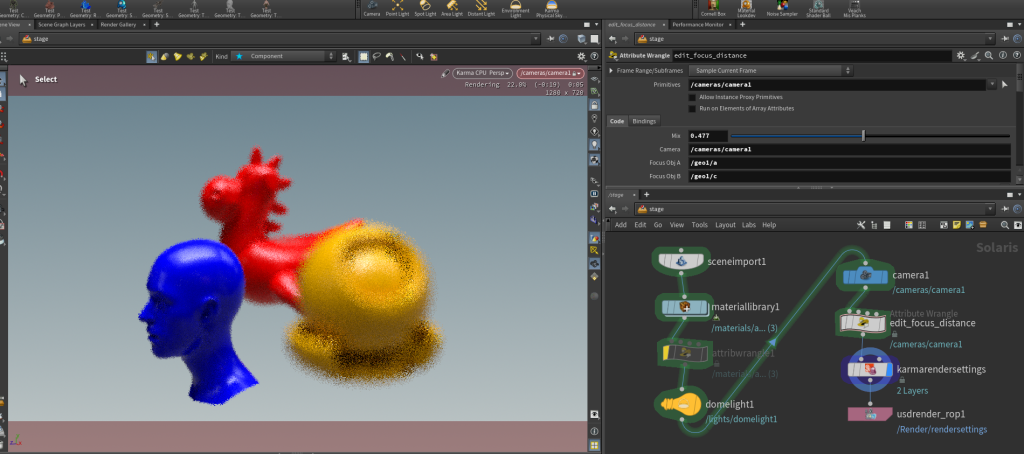Open the Kind Component dropdown
Image resolution: width=1024 pixels, height=454 pixels.
point(285,56)
